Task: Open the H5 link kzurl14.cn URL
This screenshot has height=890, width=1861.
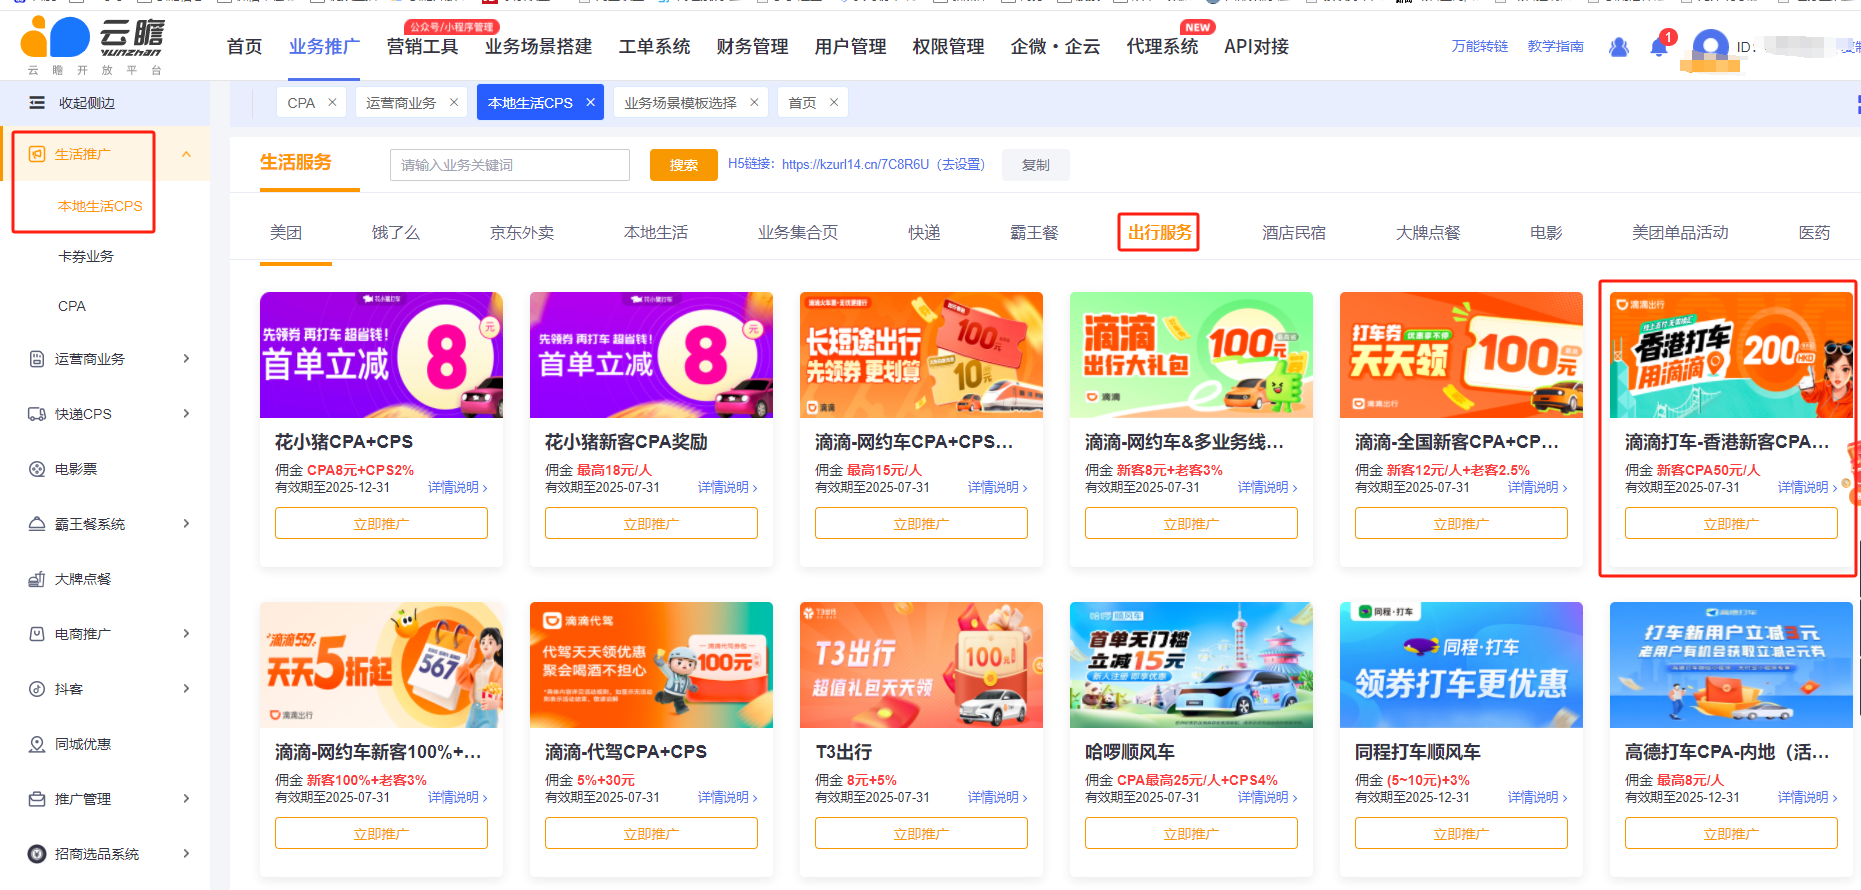Action: (x=855, y=164)
